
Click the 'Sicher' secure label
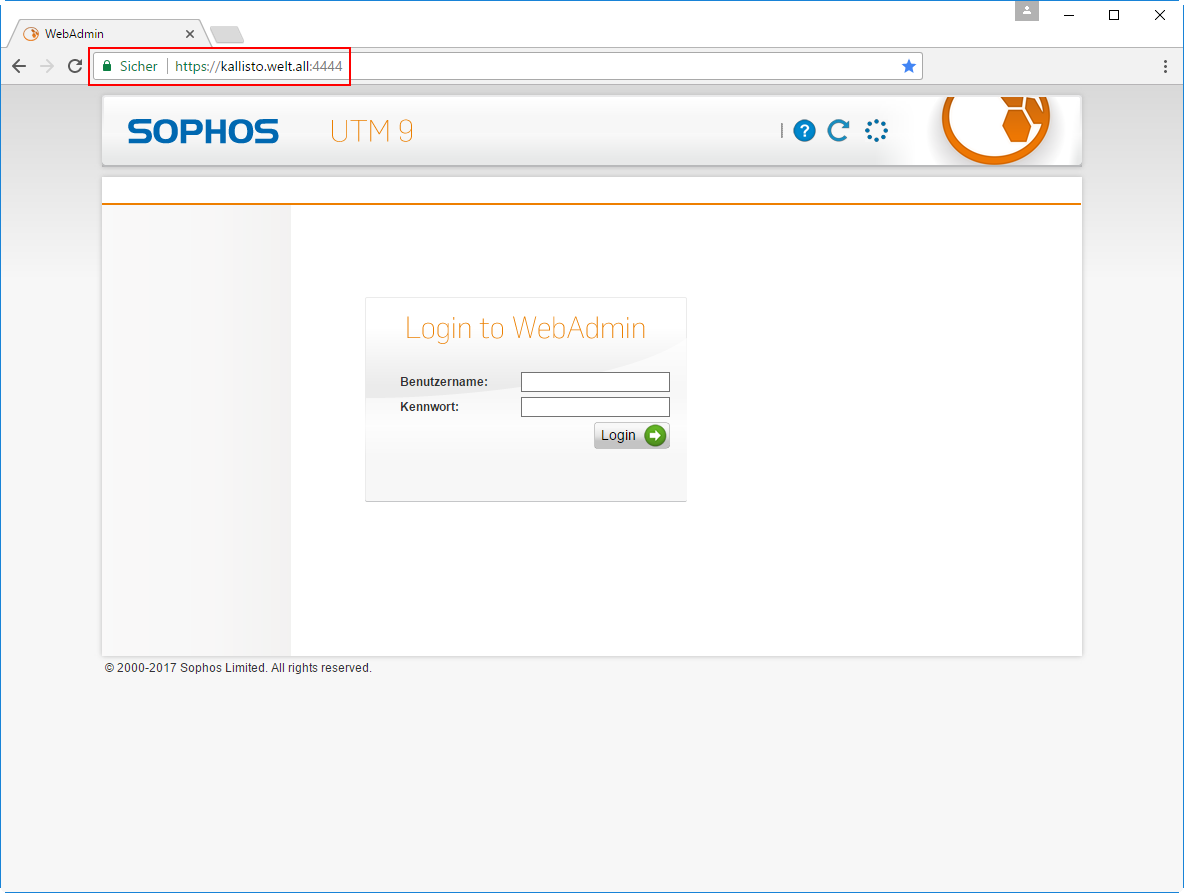click(x=139, y=66)
